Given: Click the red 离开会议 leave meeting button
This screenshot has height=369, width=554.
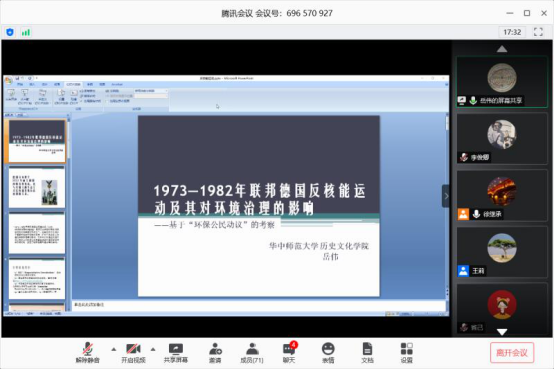Looking at the screenshot, I should 512,352.
